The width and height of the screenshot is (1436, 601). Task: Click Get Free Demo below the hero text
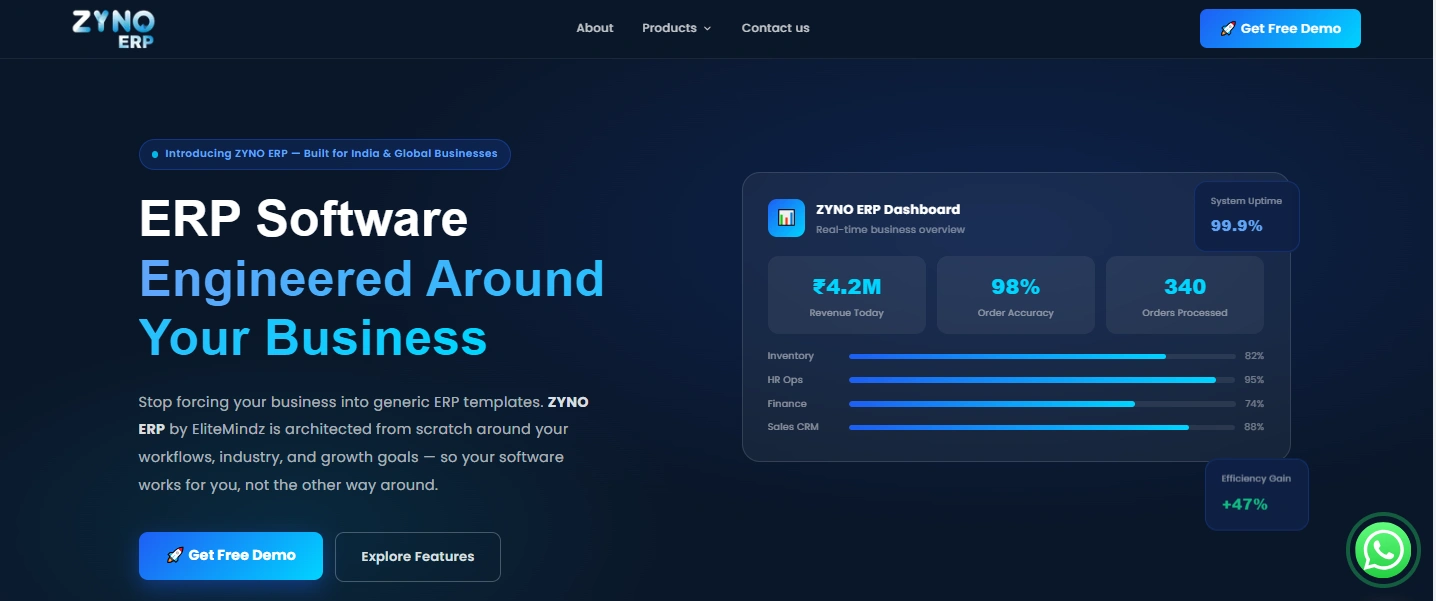231,556
